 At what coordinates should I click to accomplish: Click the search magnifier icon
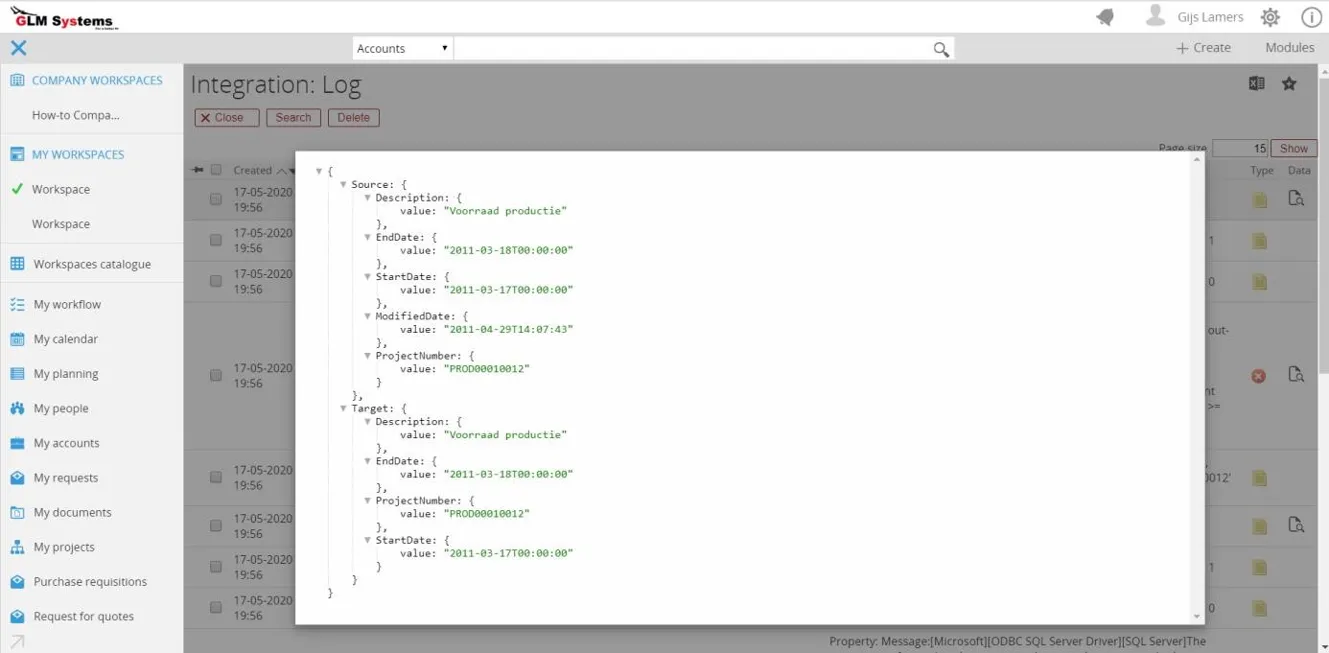click(941, 49)
